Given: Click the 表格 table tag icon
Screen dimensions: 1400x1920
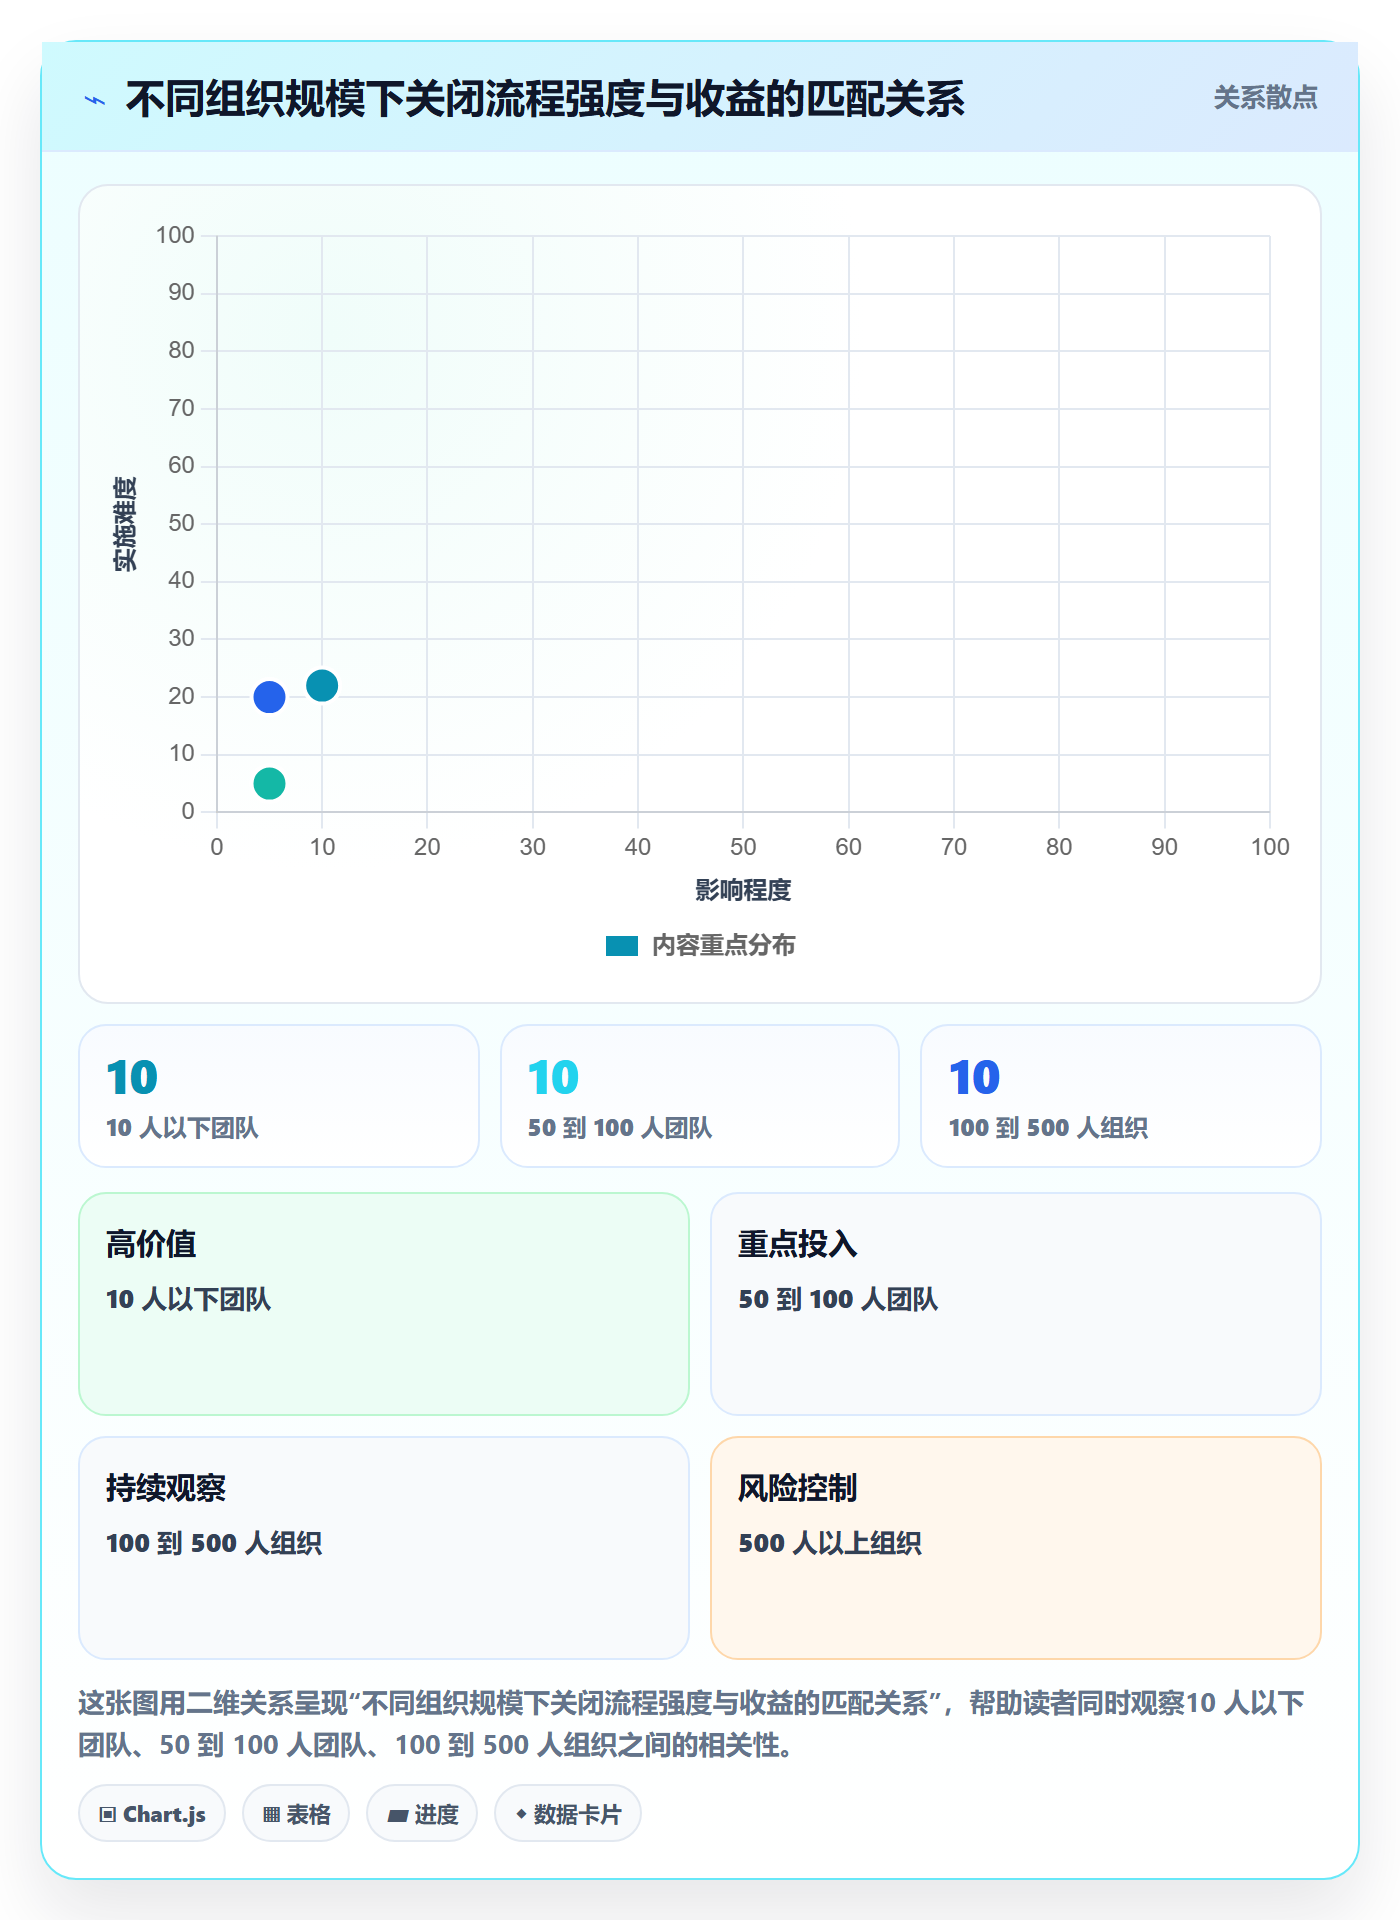Looking at the screenshot, I should pyautogui.click(x=271, y=1815).
